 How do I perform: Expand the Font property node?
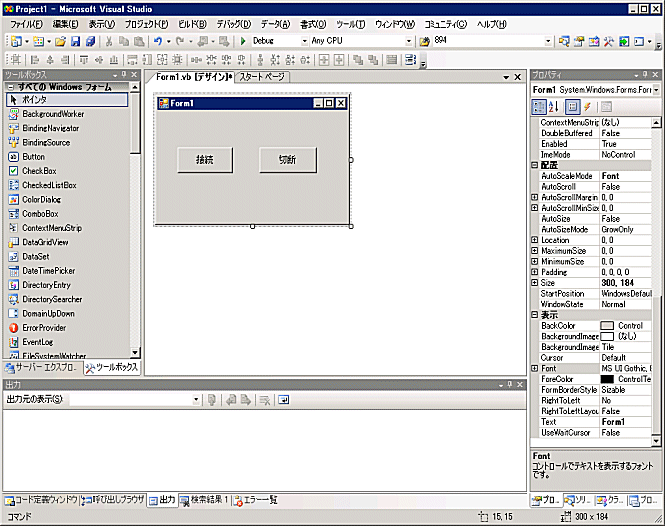pos(535,369)
